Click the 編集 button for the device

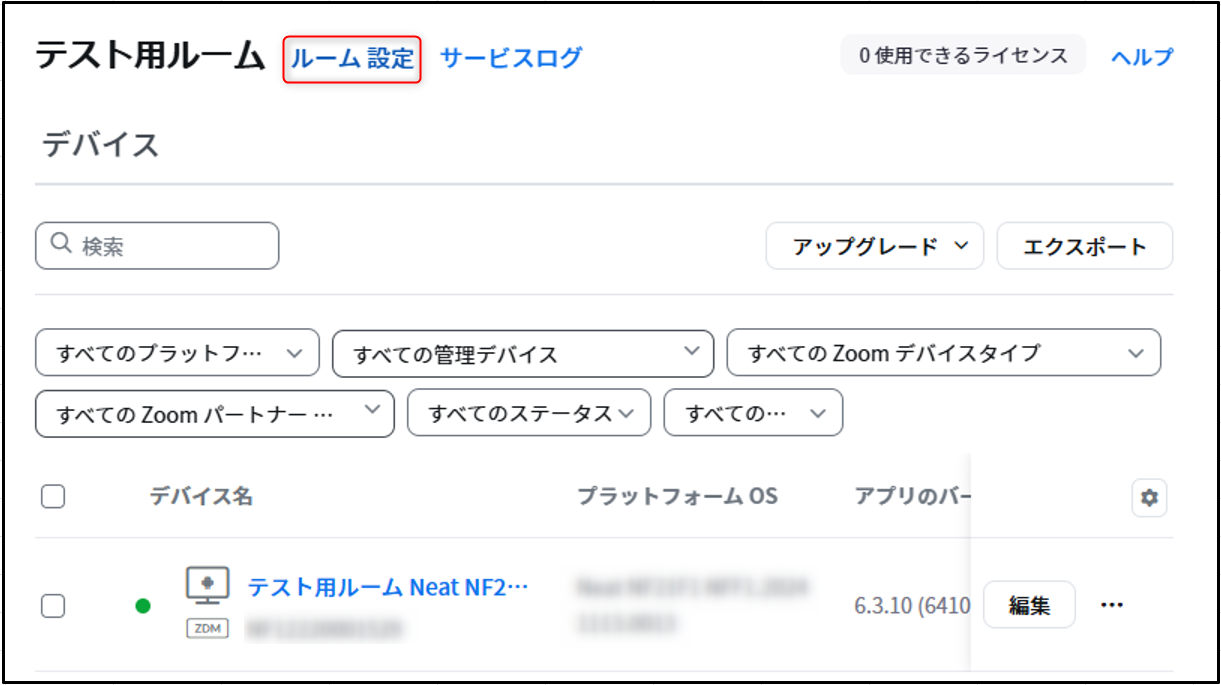tap(1029, 605)
